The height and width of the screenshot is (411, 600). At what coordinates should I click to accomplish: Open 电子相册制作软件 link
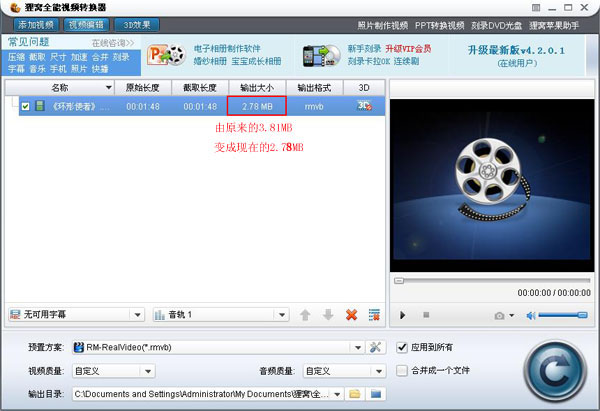tap(227, 49)
